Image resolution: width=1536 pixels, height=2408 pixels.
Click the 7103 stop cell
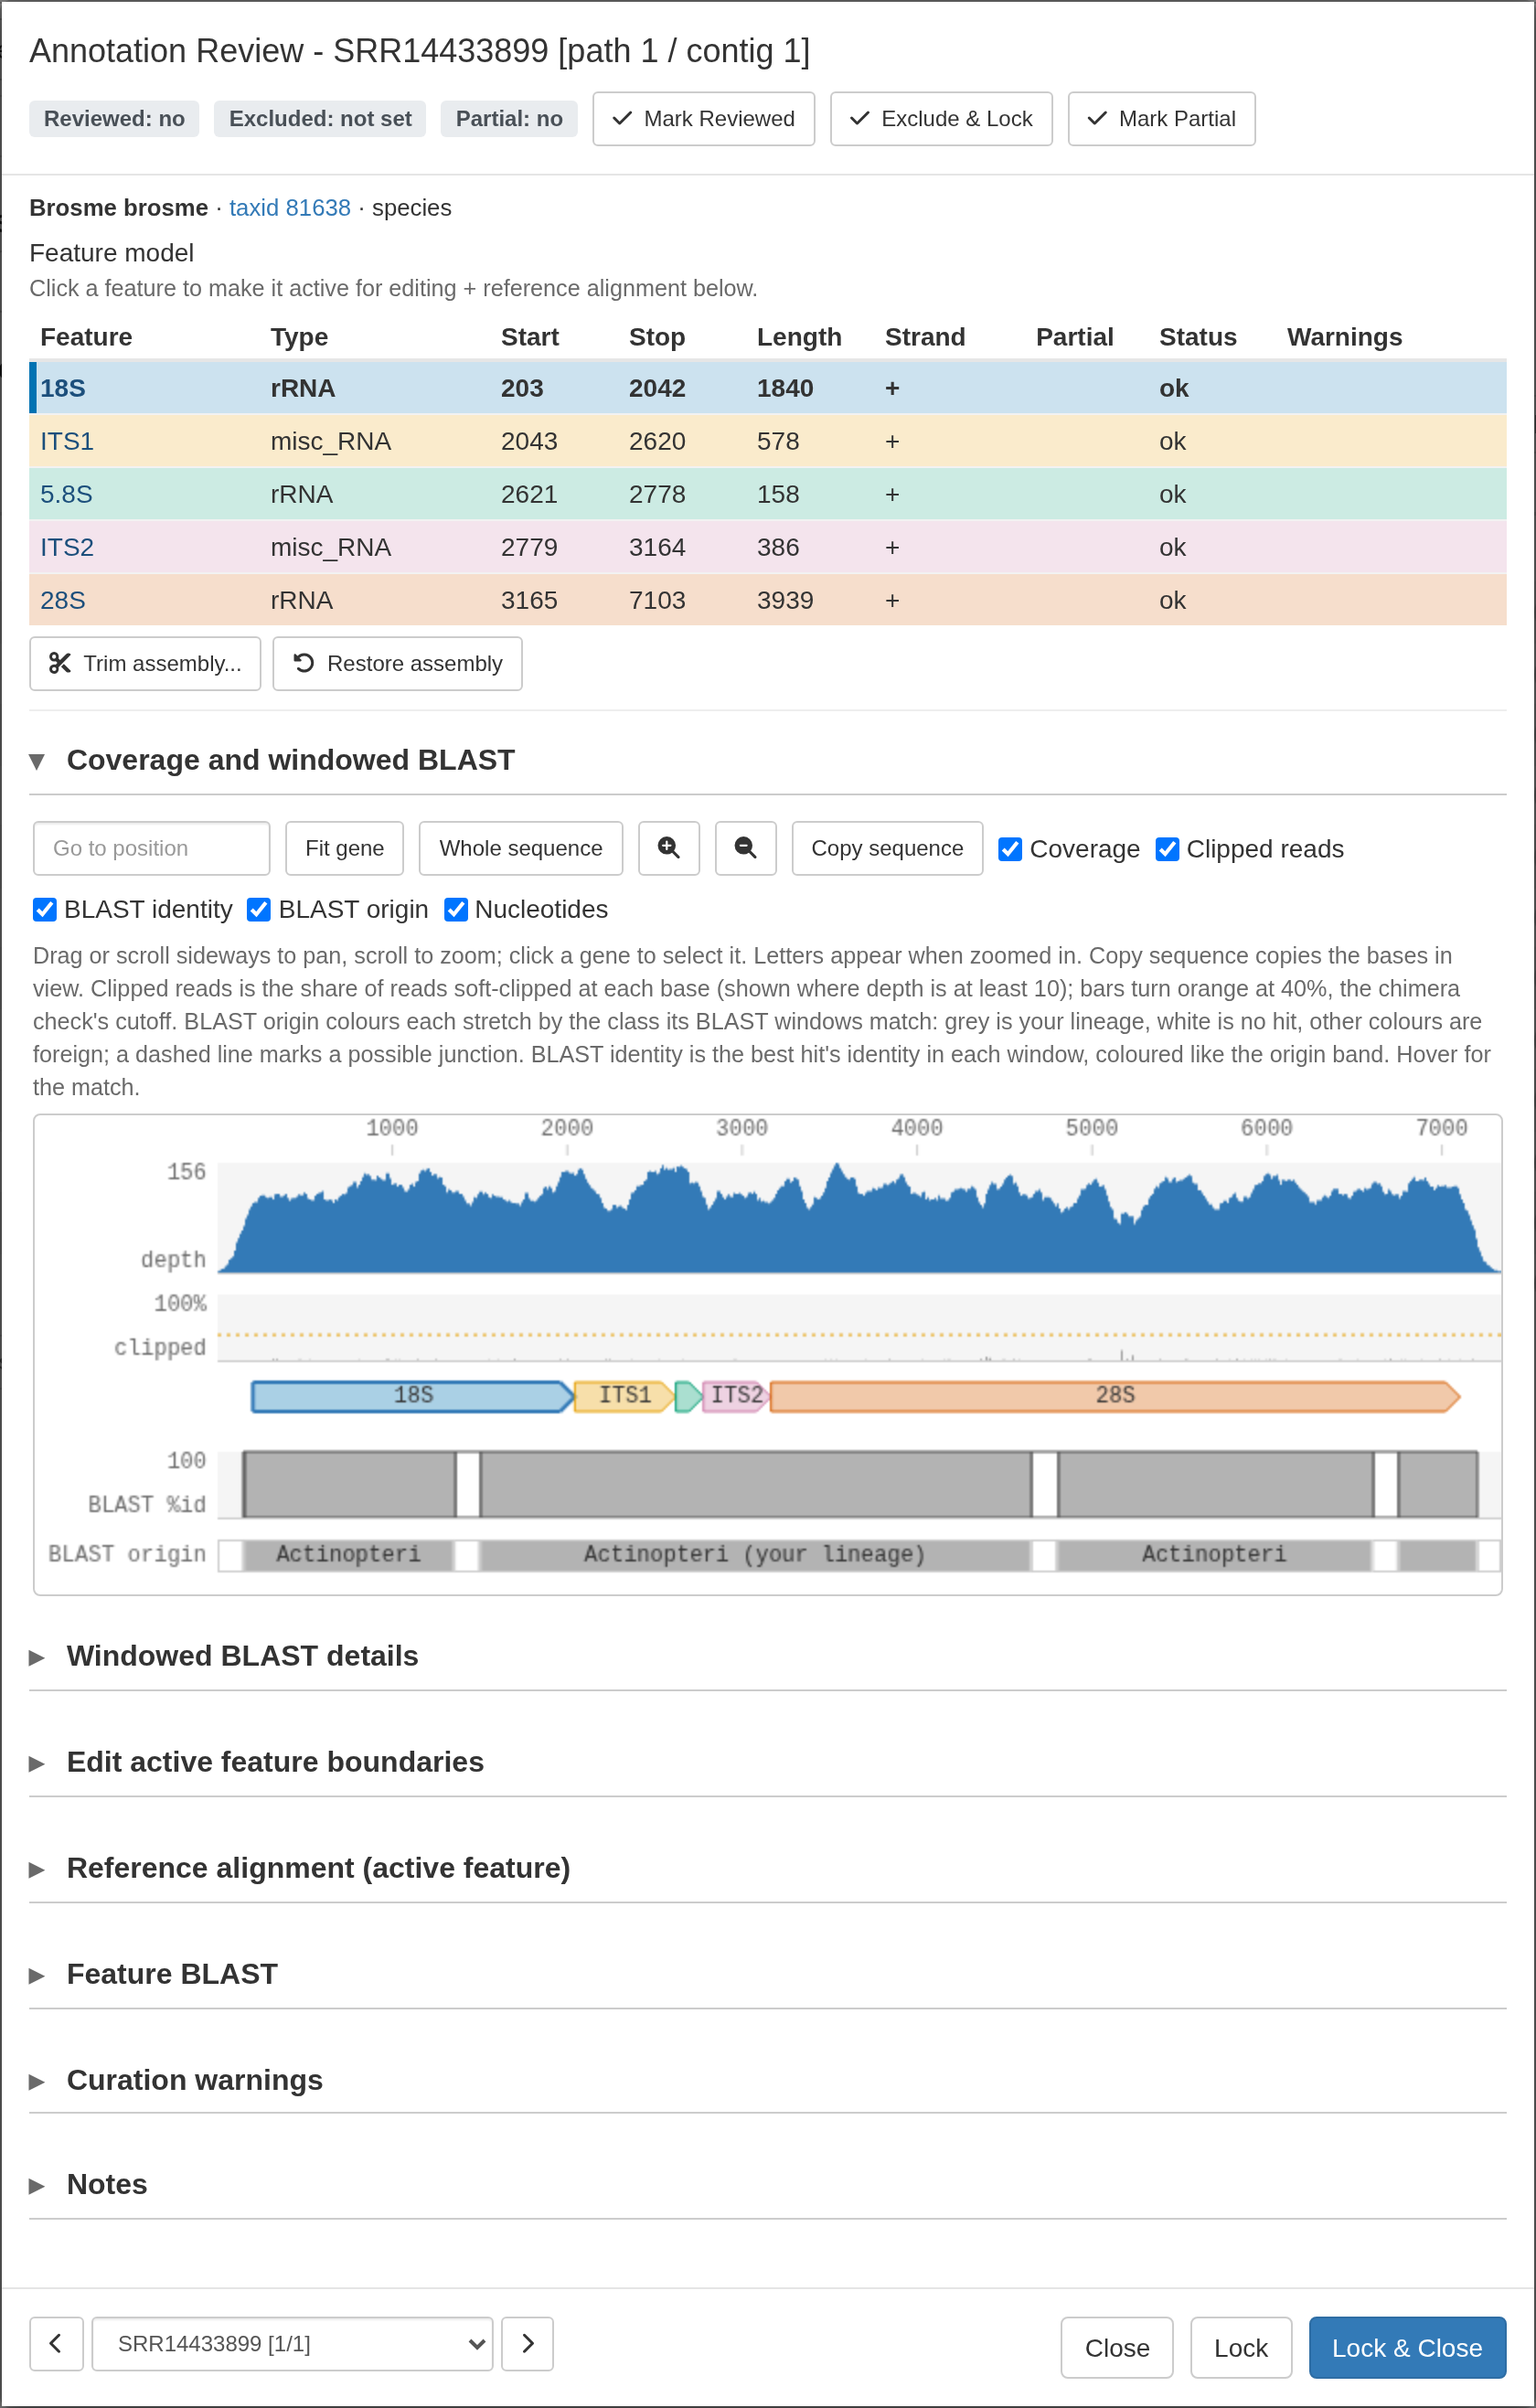tap(657, 600)
